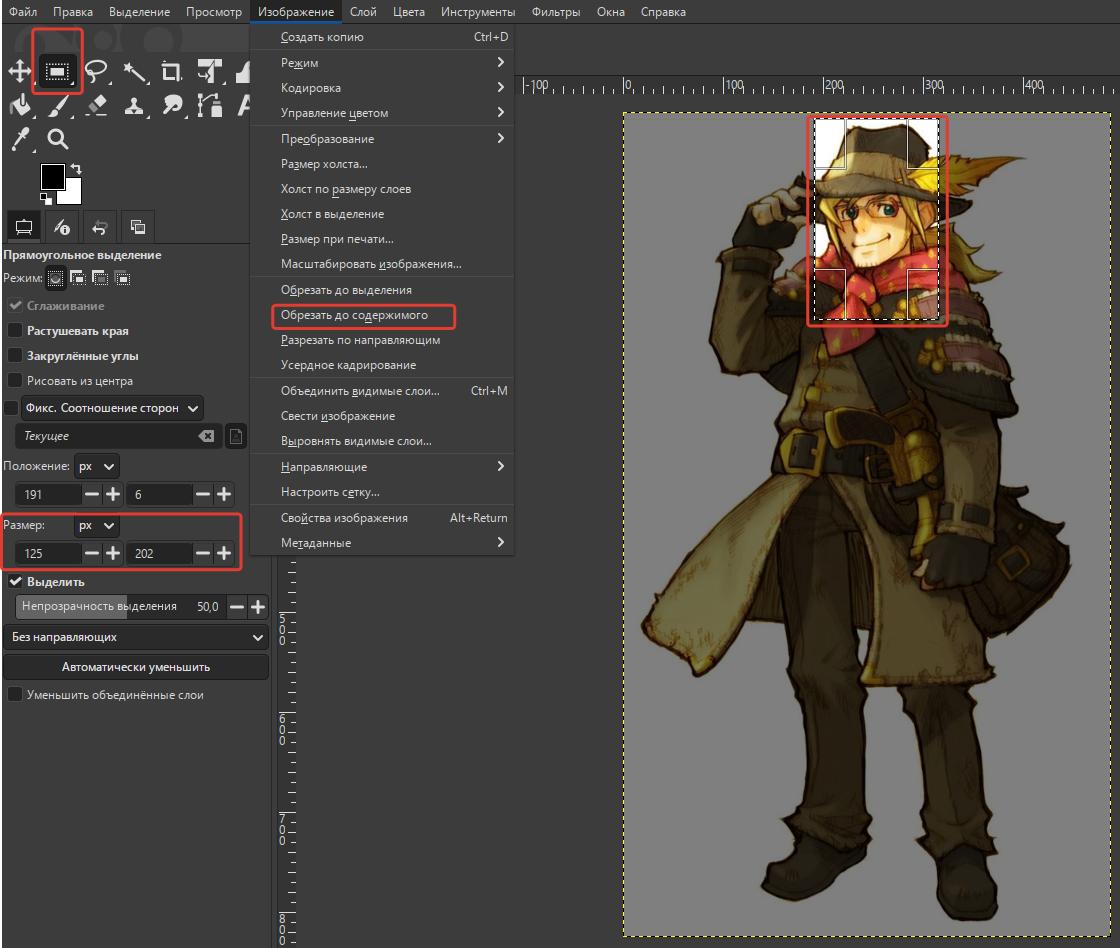Select the Unified Transform tool
The height and width of the screenshot is (948, 1120).
[210, 71]
